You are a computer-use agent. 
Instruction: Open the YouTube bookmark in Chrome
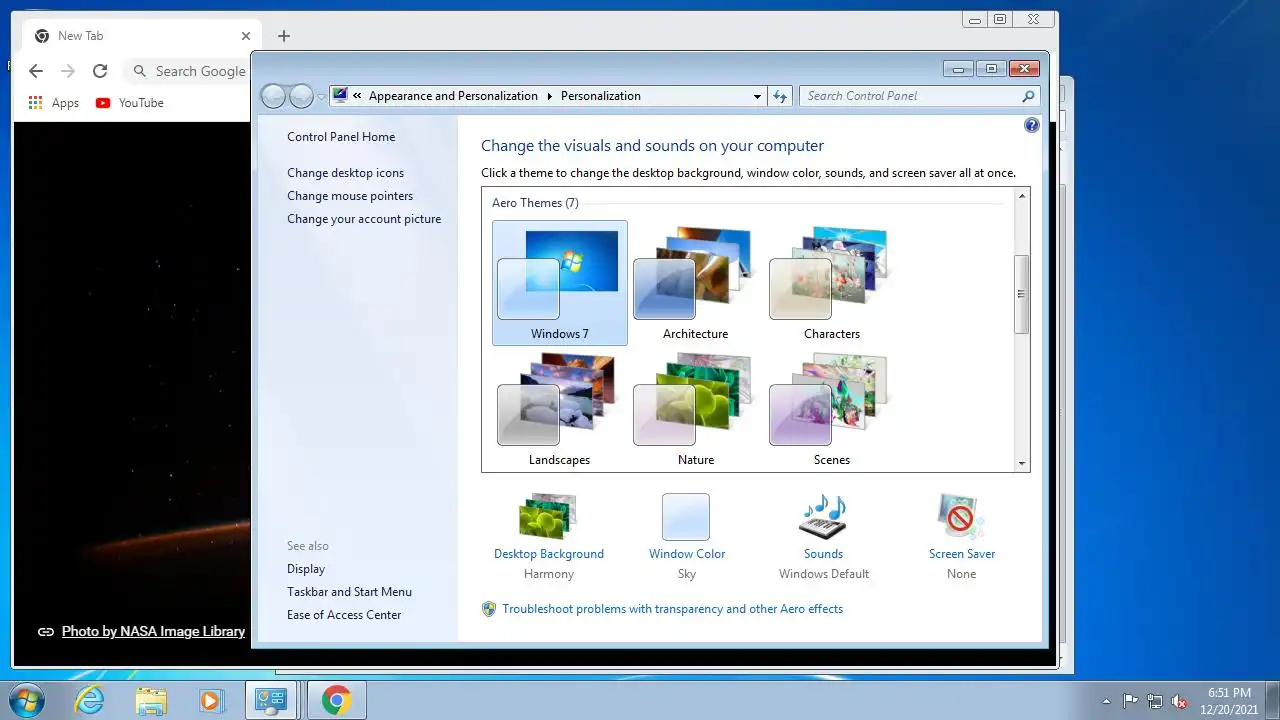pyautogui.click(x=130, y=103)
